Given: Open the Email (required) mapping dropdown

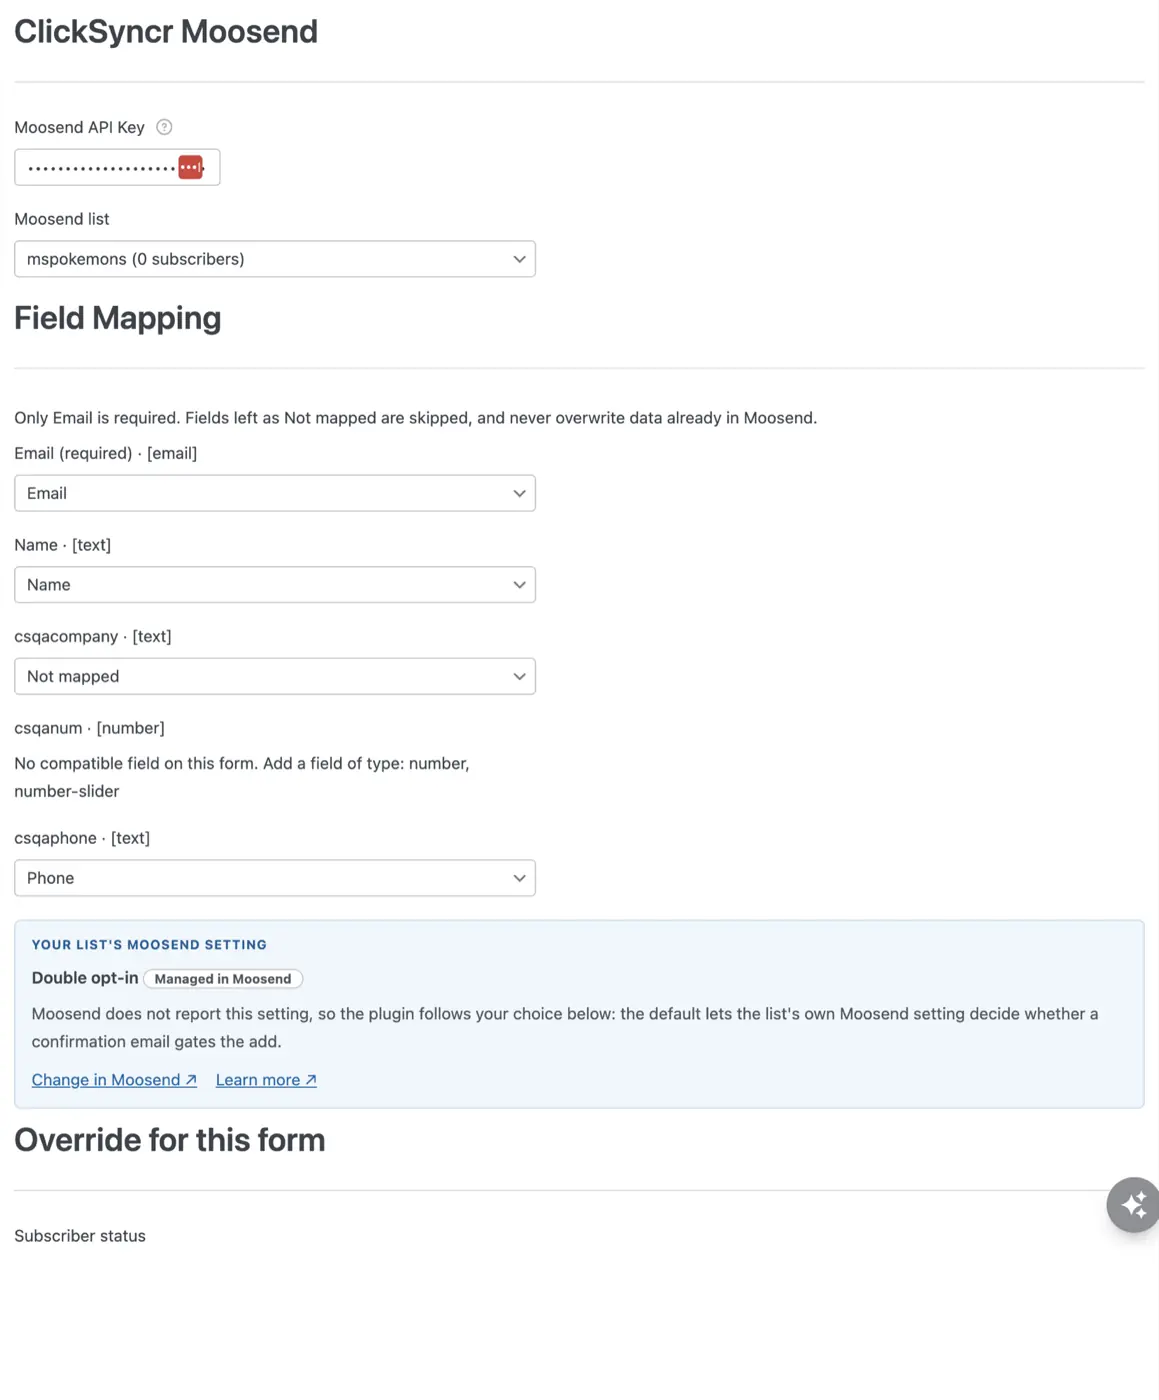Looking at the screenshot, I should [275, 493].
